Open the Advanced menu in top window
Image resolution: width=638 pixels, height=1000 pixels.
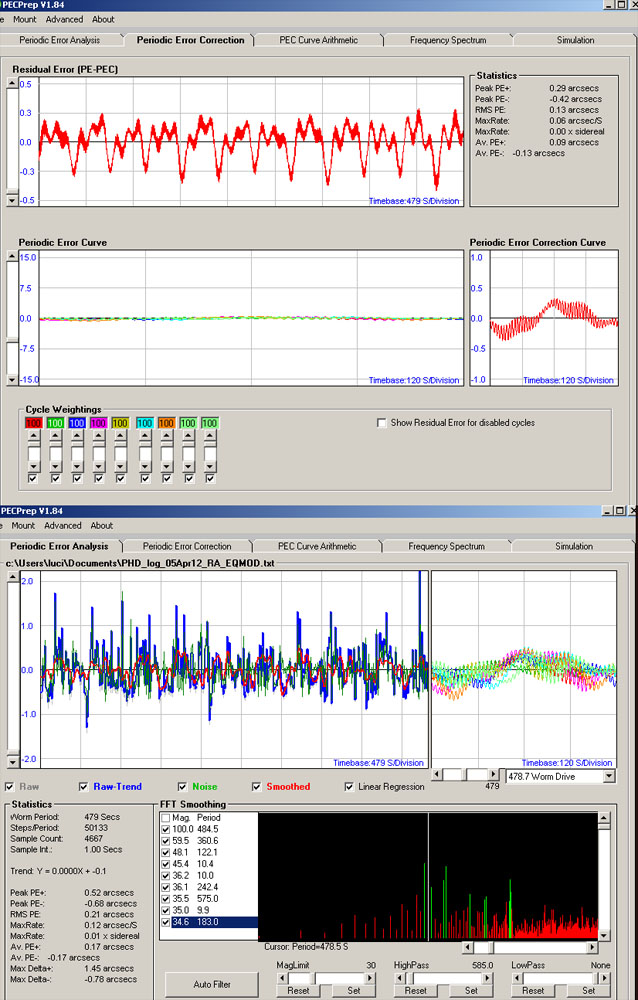click(x=64, y=19)
